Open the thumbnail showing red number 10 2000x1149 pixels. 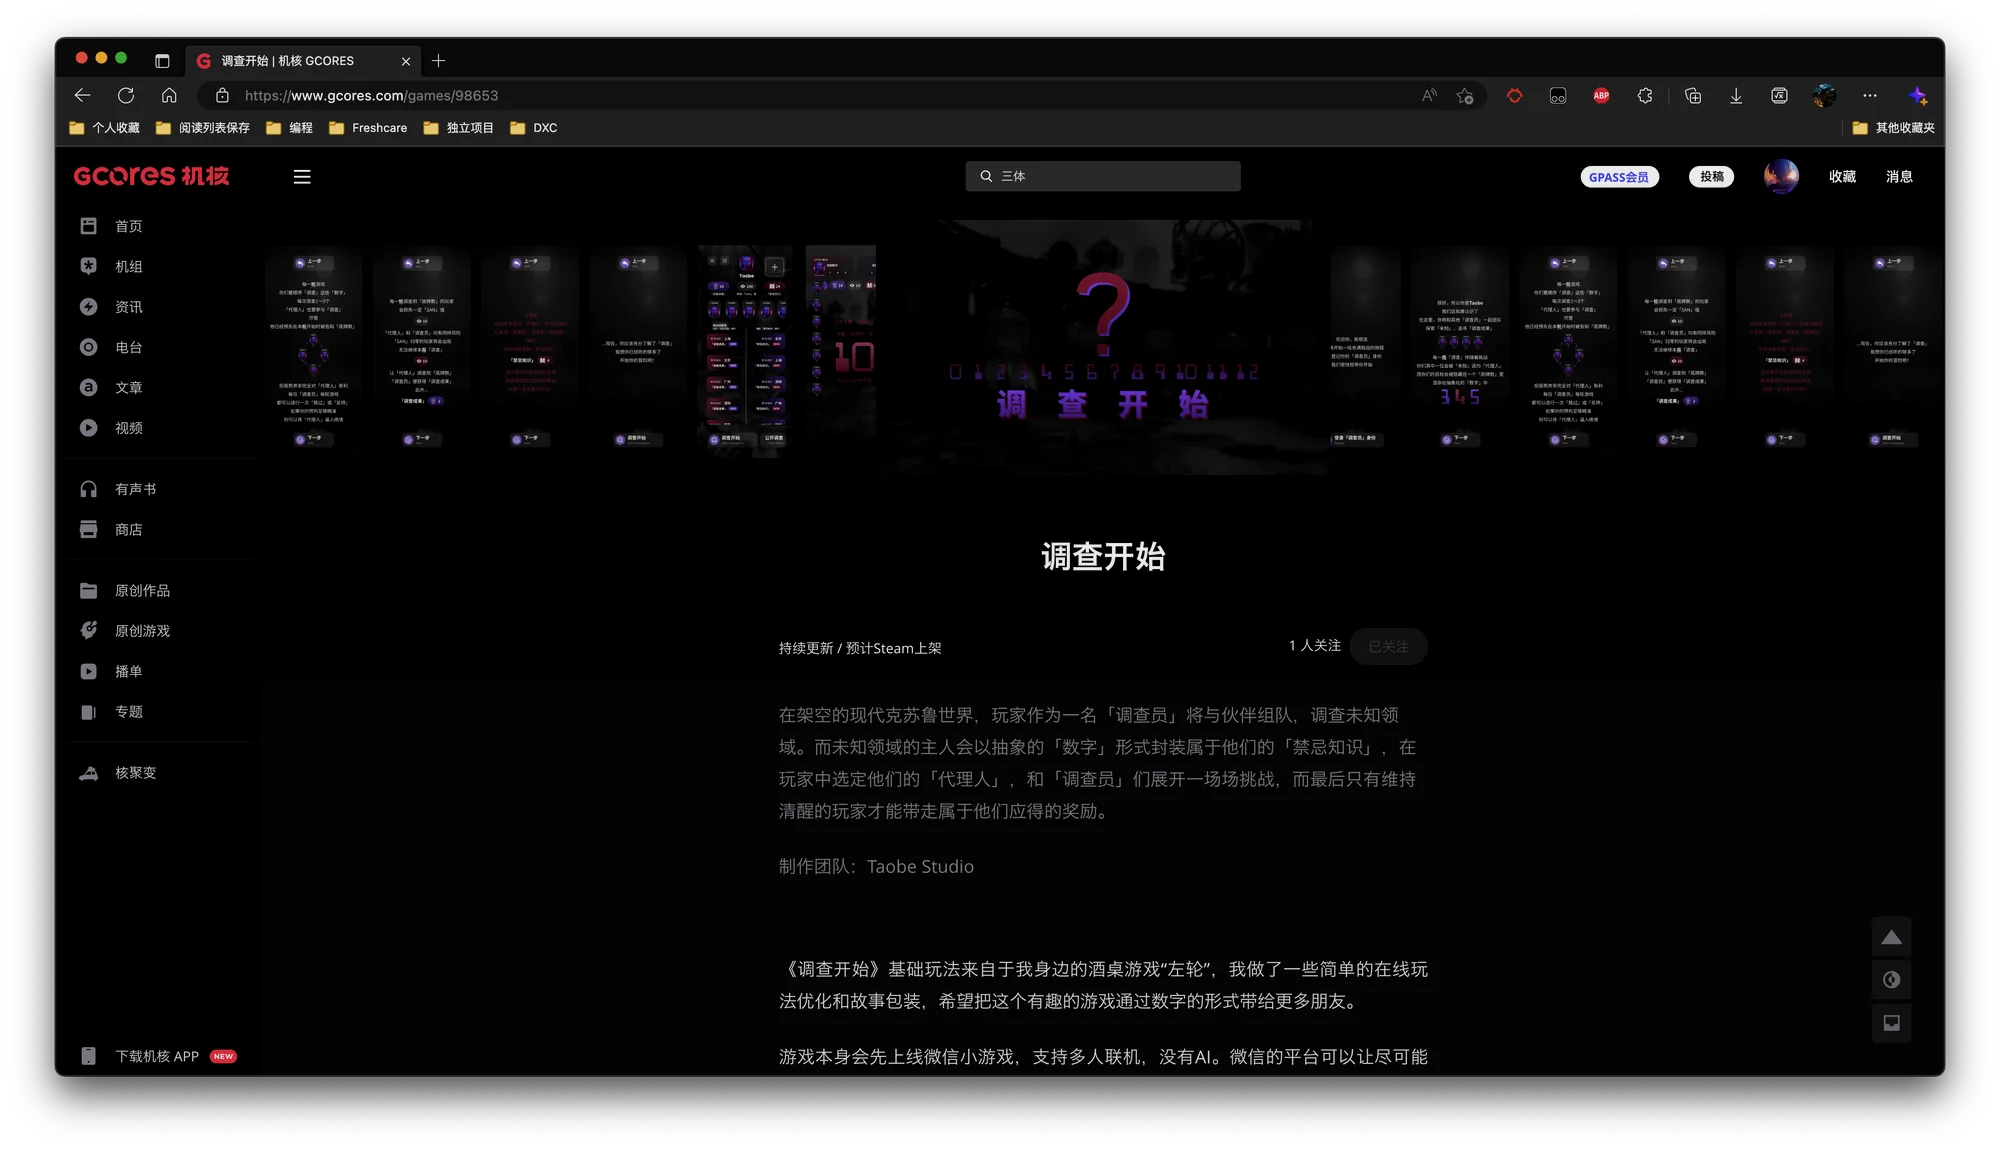841,351
